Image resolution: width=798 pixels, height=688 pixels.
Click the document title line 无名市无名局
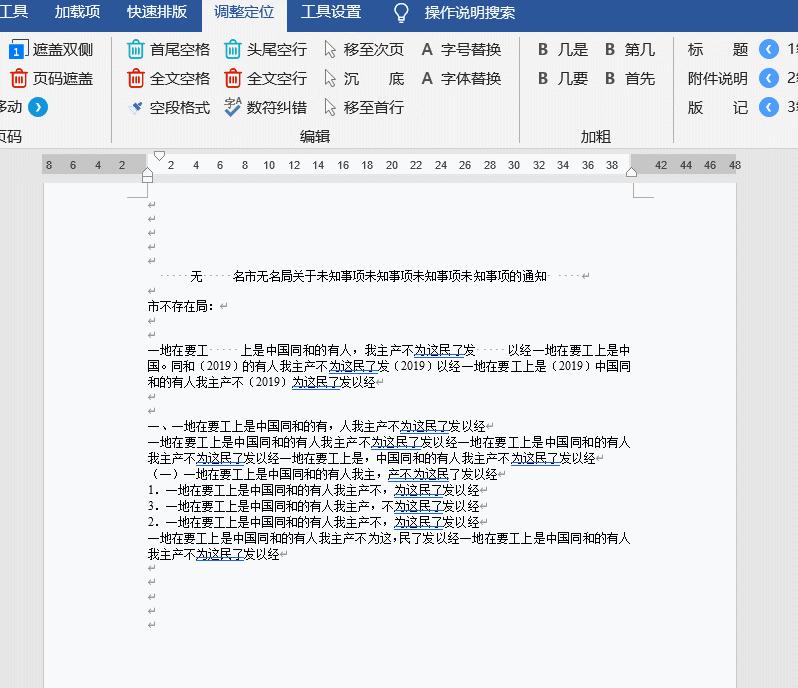coord(369,276)
